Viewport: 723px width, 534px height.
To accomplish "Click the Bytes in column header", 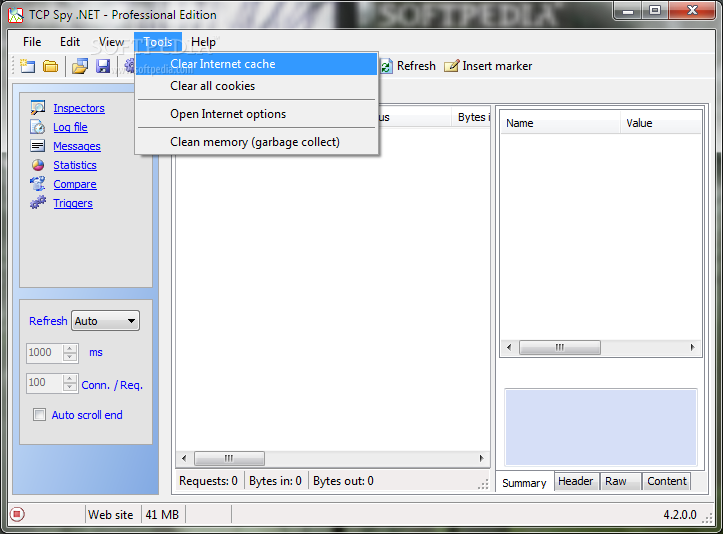I will (471, 117).
